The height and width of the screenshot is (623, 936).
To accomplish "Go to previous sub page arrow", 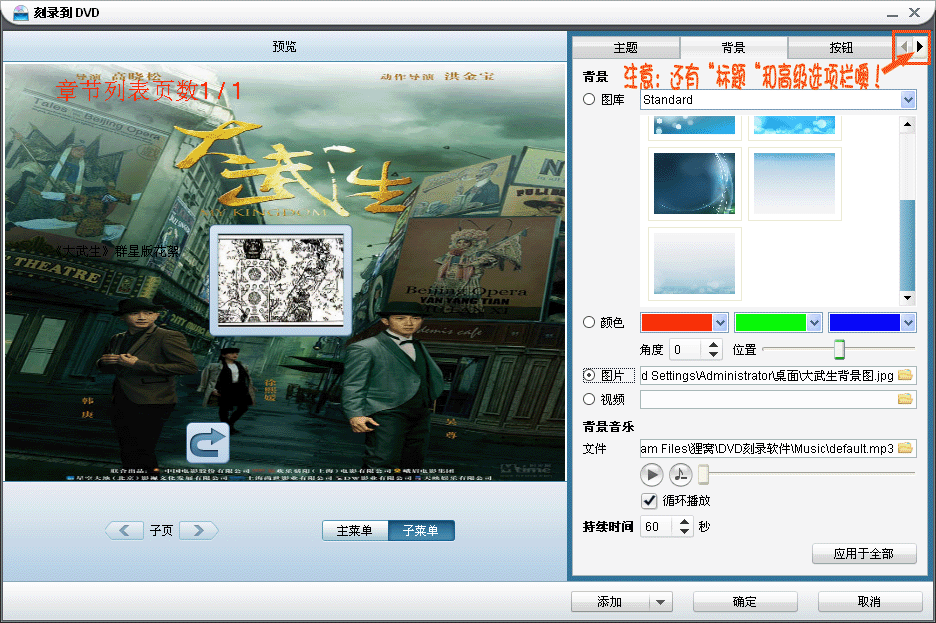I will point(124,531).
